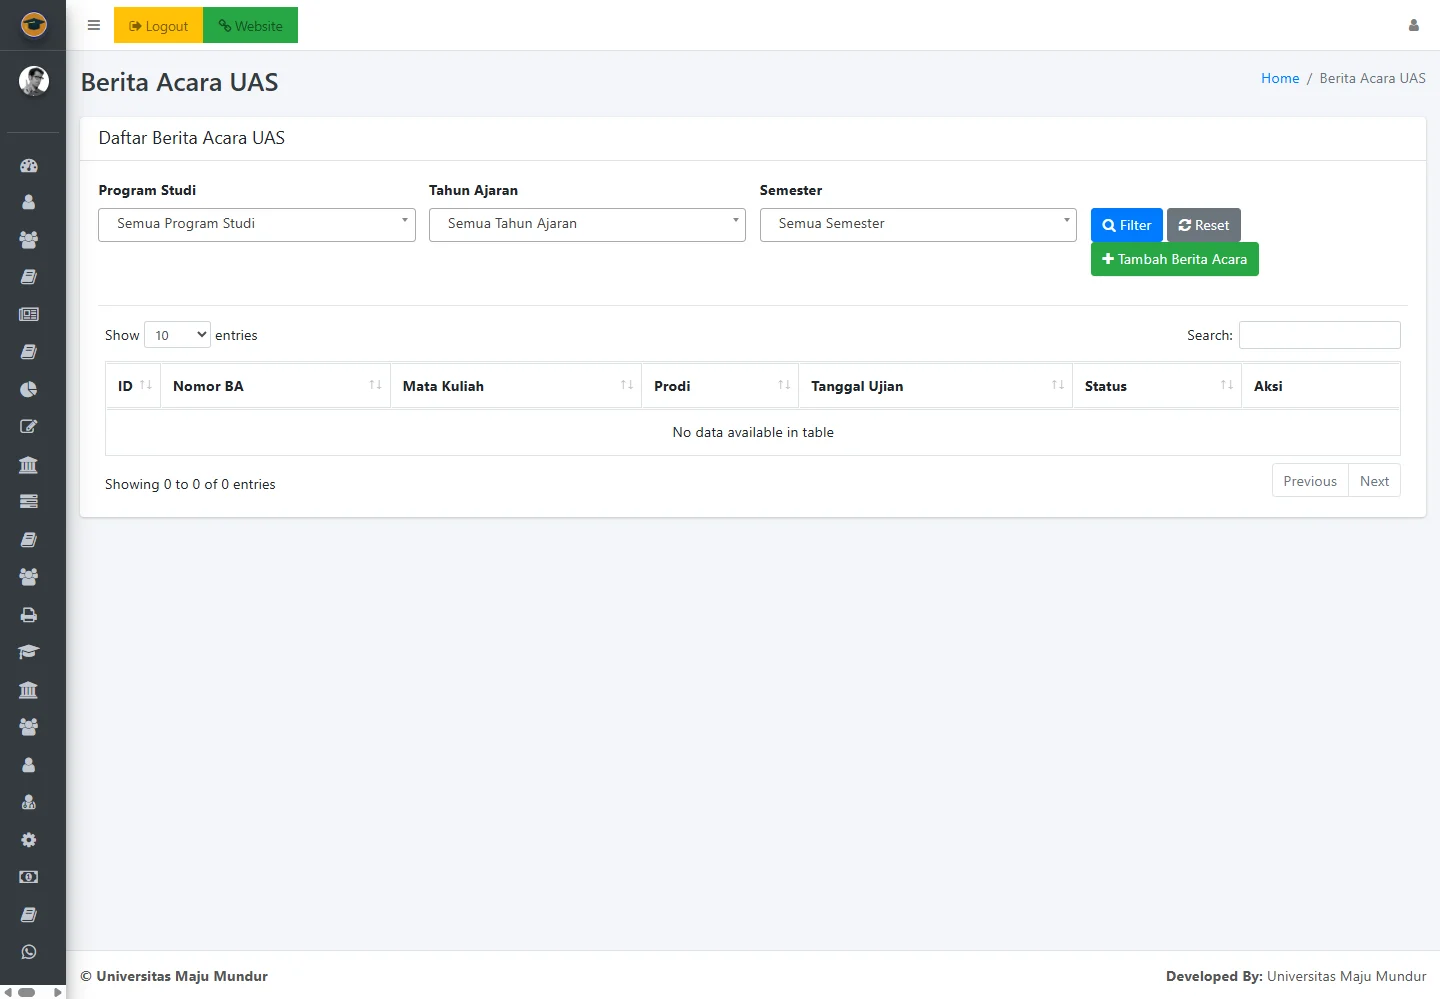Open the WhatsApp icon in sidebar
This screenshot has width=1440, height=999.
29,952
